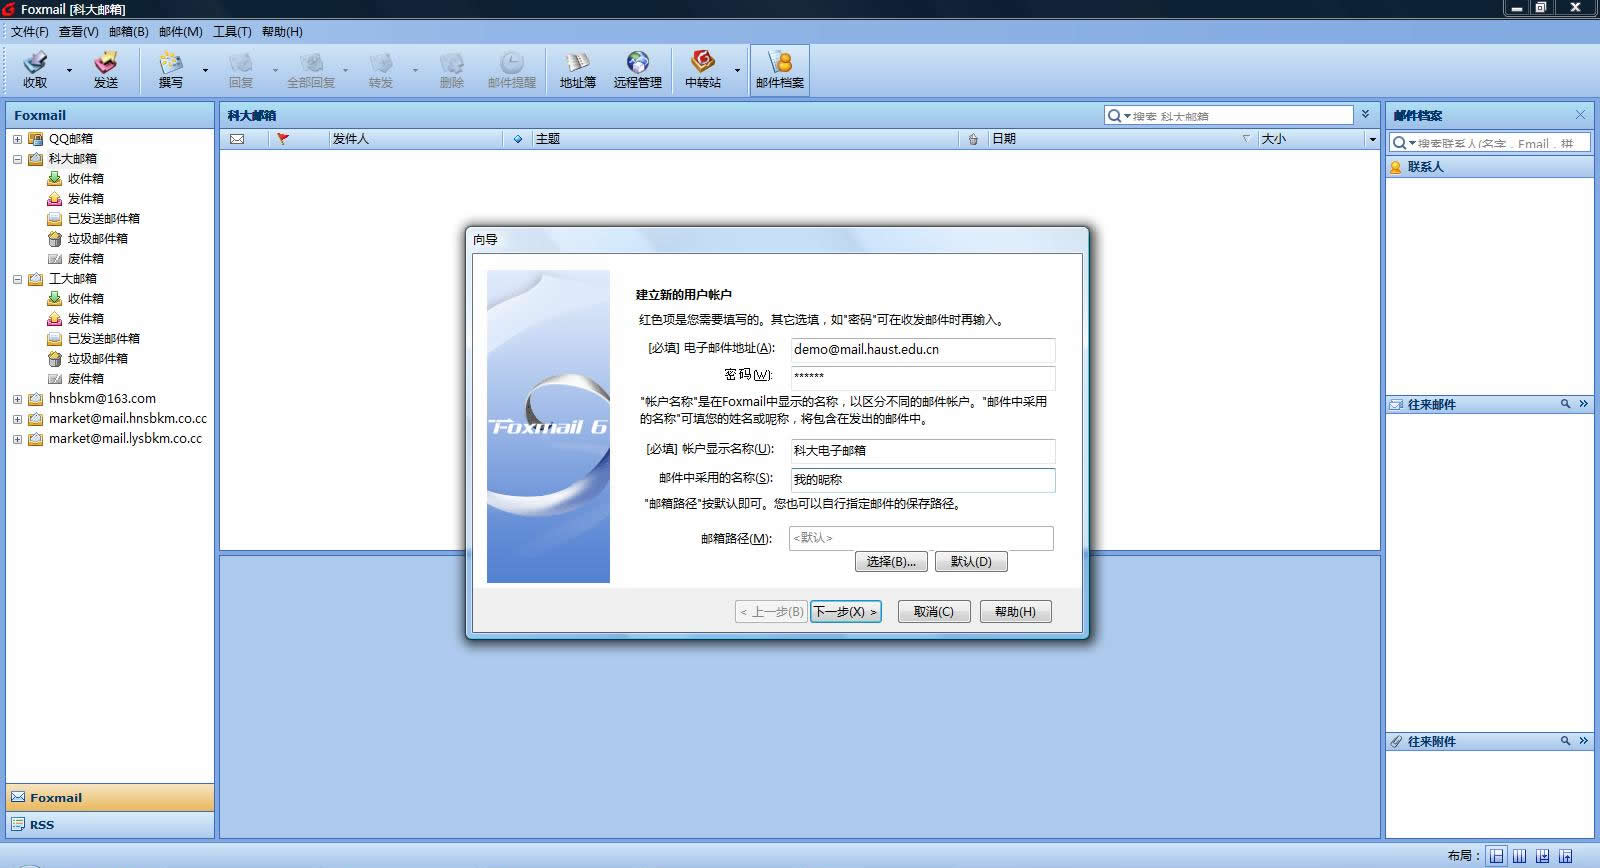The height and width of the screenshot is (868, 1600).
Task: Open the 邮箱(B) menu
Action: [128, 32]
